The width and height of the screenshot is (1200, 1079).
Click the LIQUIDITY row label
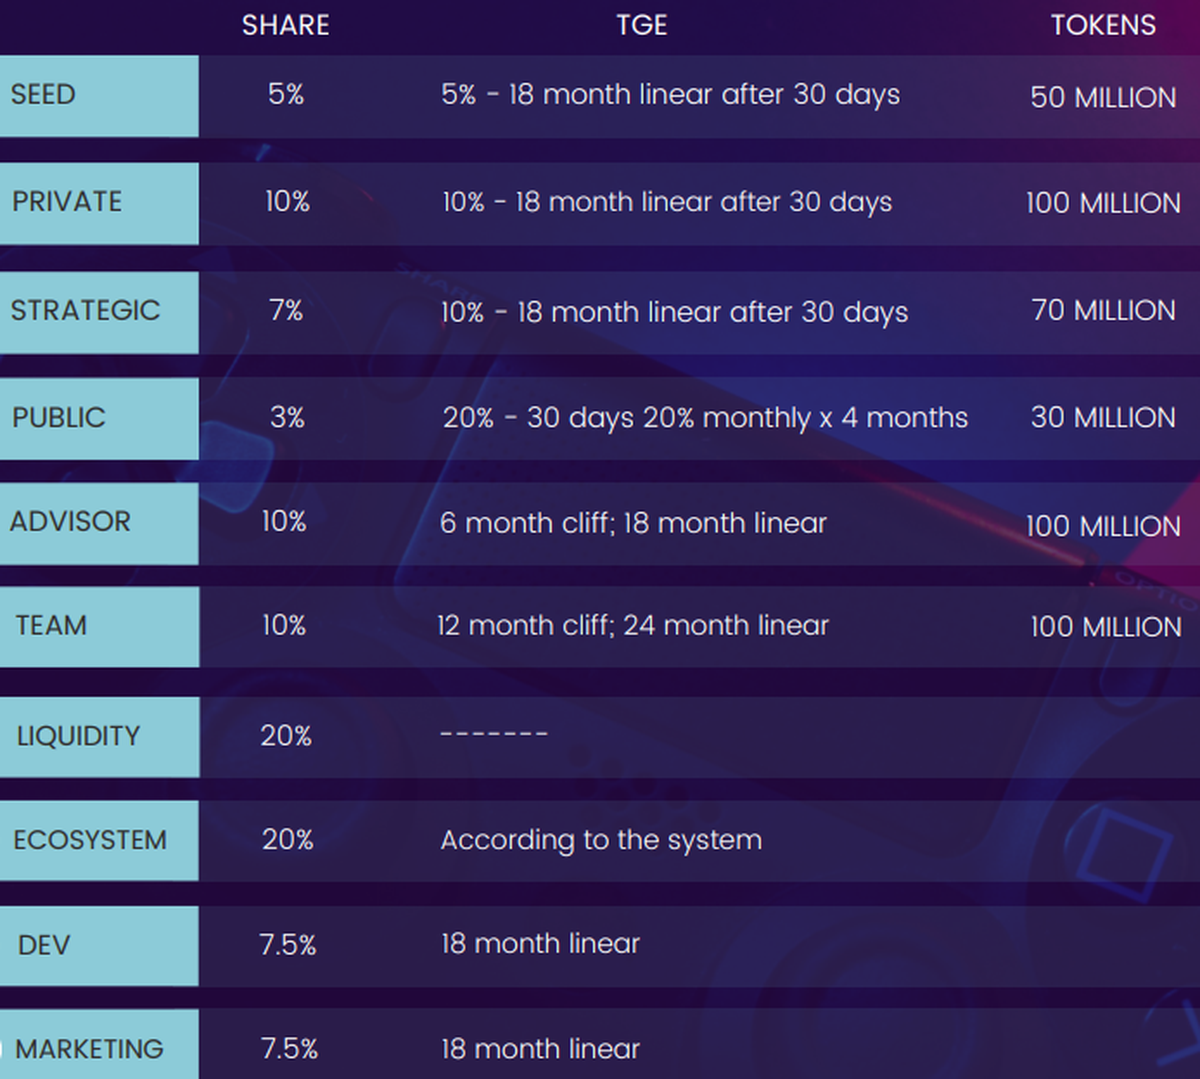[x=78, y=737]
